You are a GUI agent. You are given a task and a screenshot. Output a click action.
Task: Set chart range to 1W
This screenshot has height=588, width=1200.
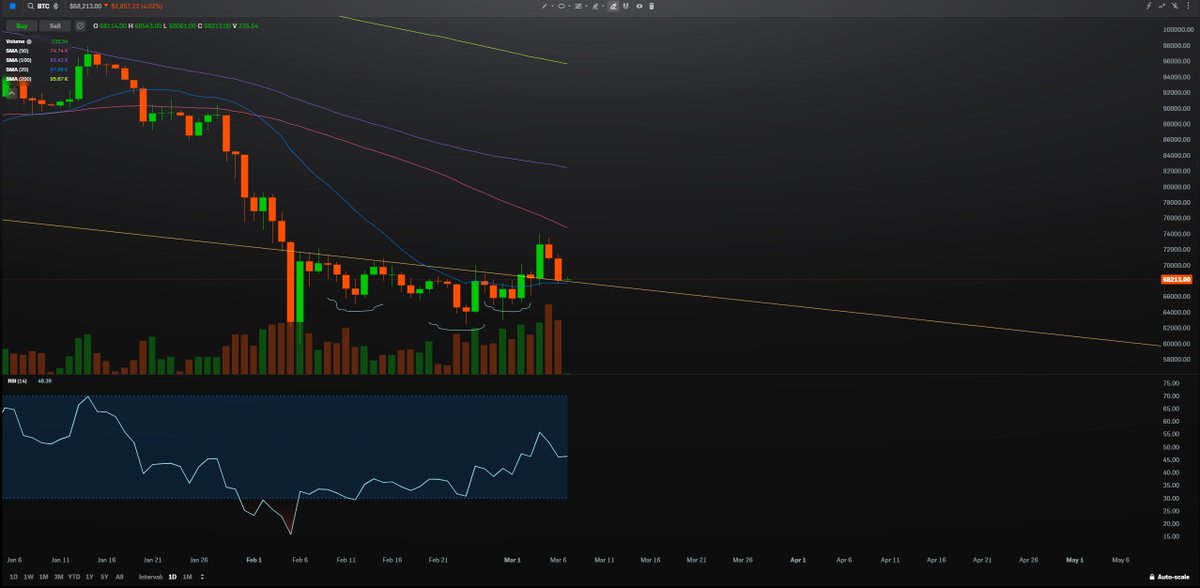[27, 577]
